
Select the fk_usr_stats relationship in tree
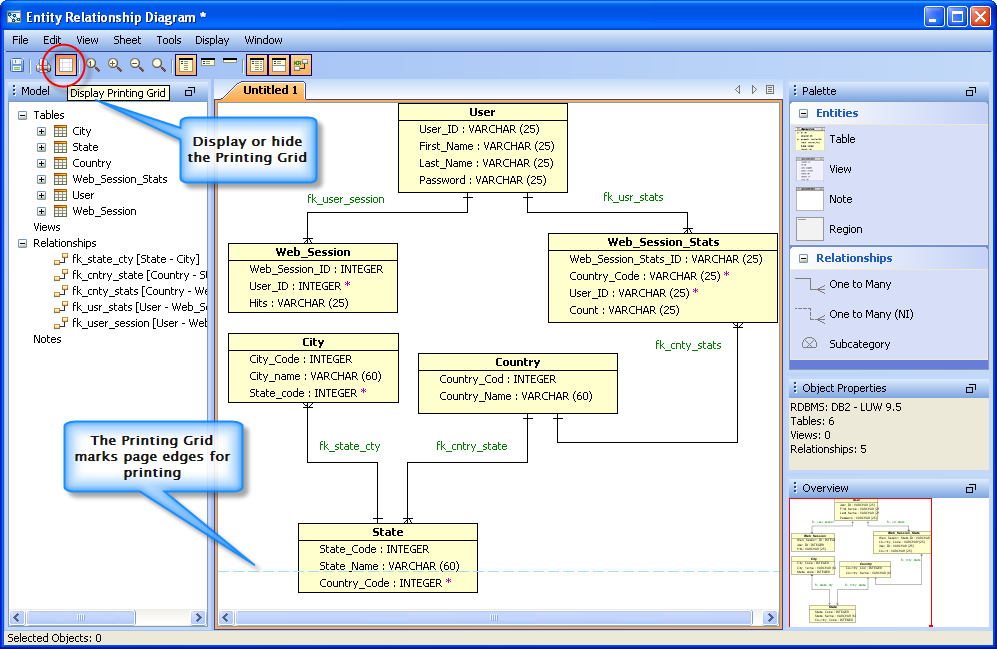coord(139,307)
